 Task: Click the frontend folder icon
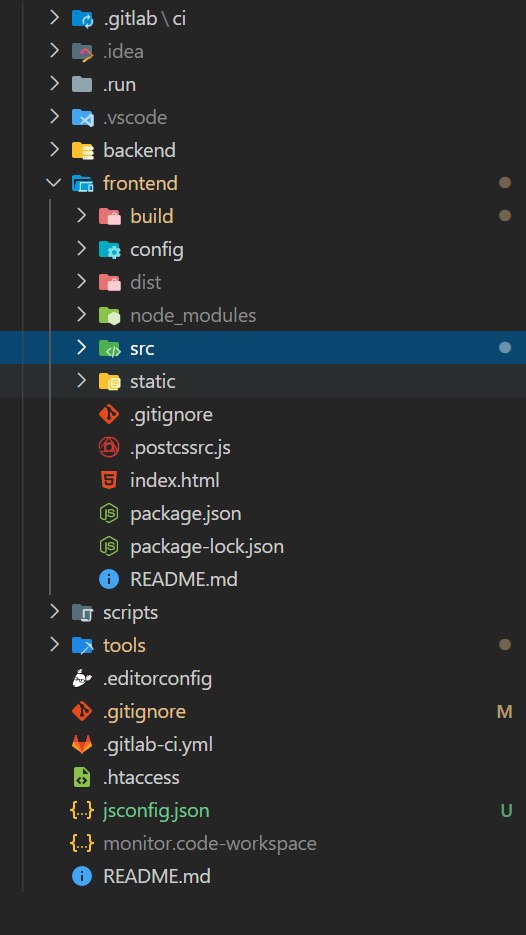click(82, 183)
